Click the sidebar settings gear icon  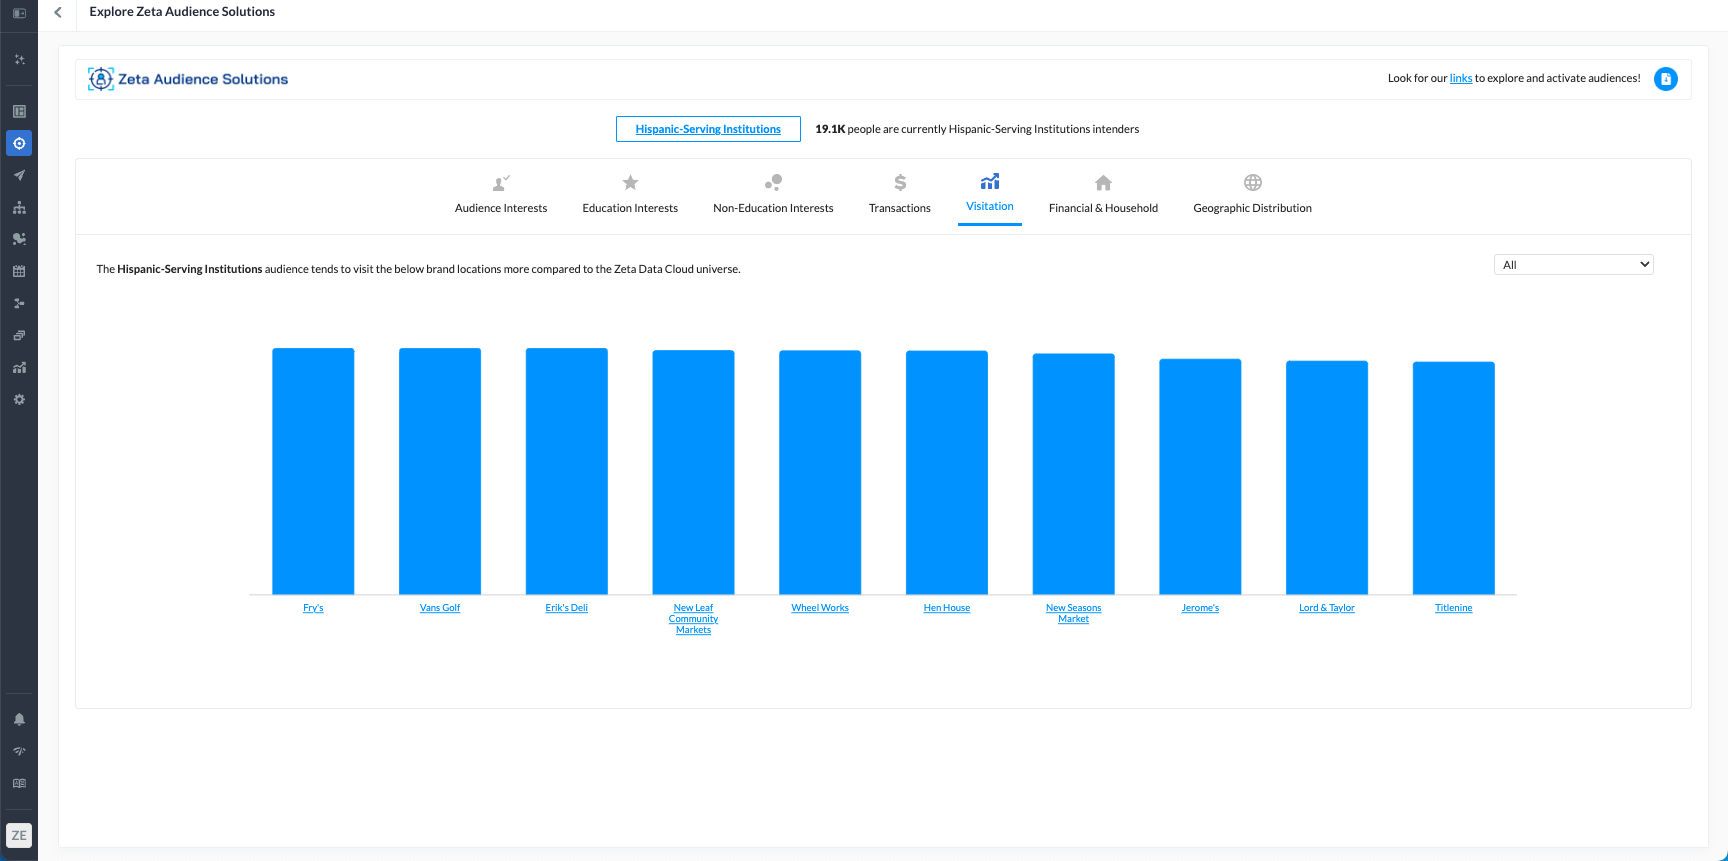tap(19, 399)
